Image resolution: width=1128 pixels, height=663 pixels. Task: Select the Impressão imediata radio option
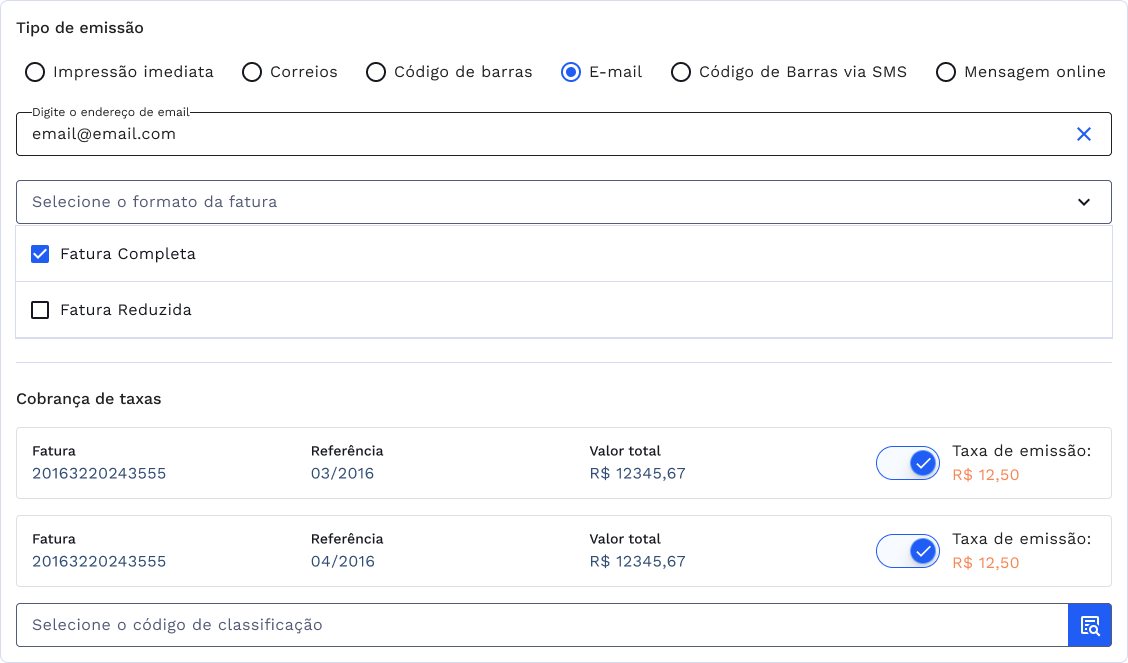point(35,72)
